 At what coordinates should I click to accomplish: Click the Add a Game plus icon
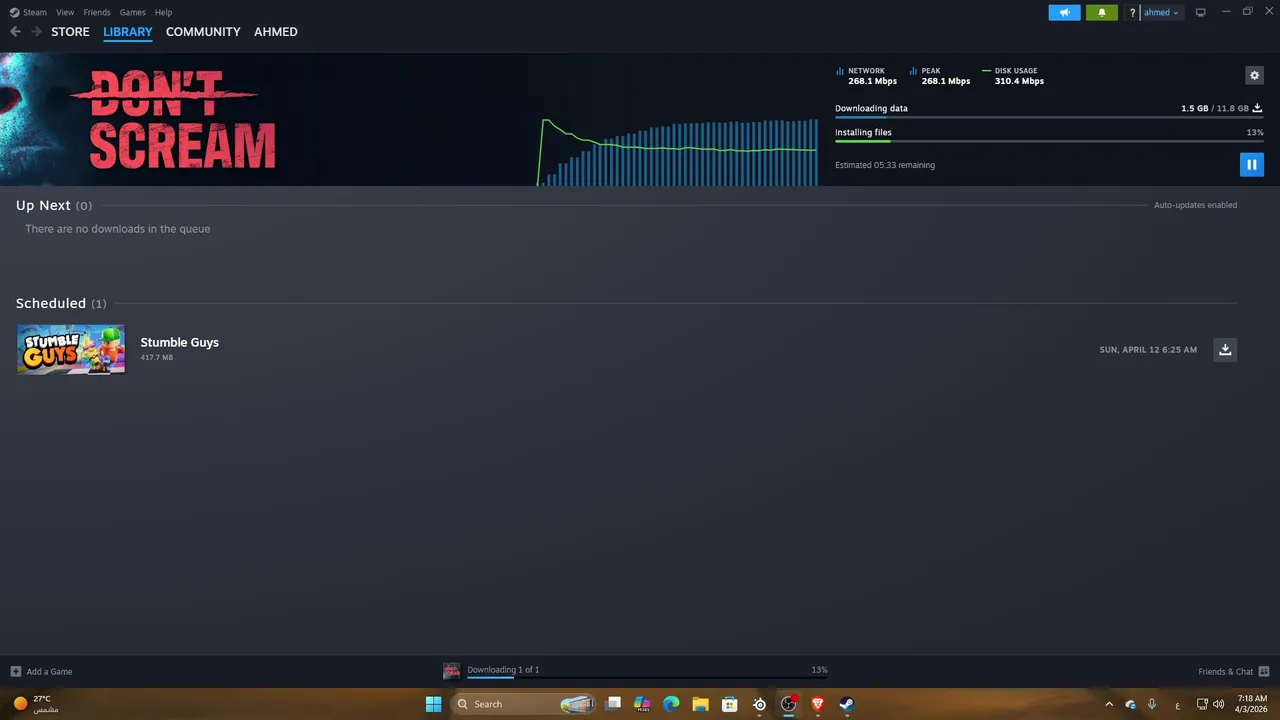point(15,672)
